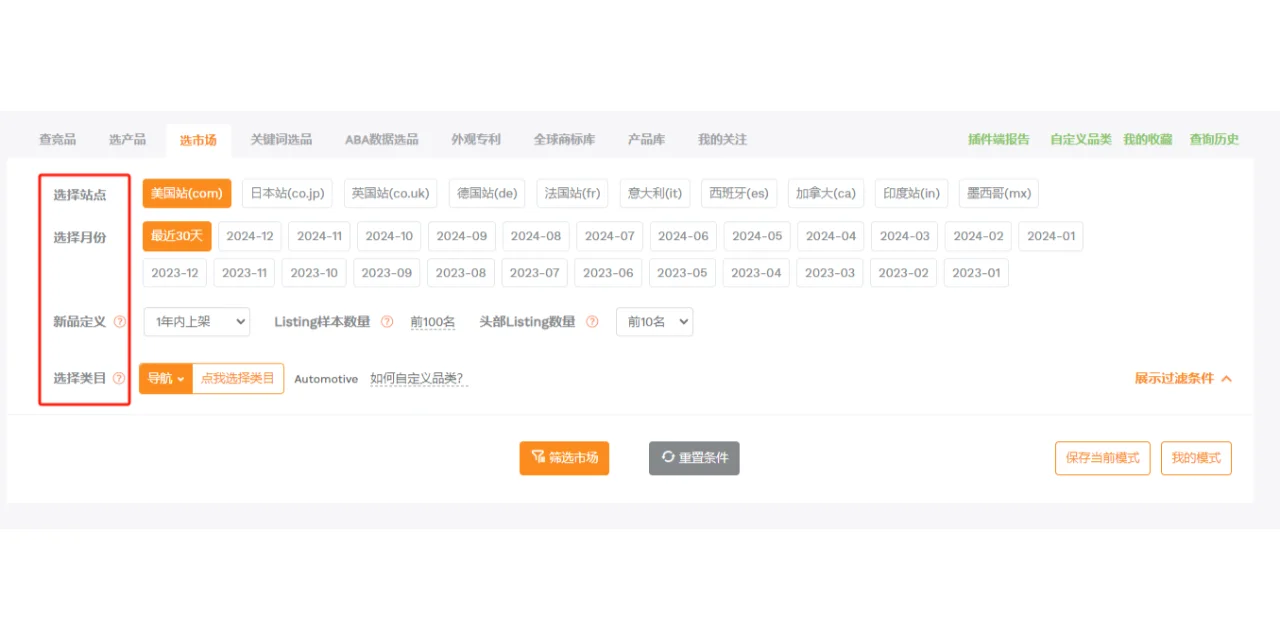Choose month 2024-02

(x=978, y=236)
